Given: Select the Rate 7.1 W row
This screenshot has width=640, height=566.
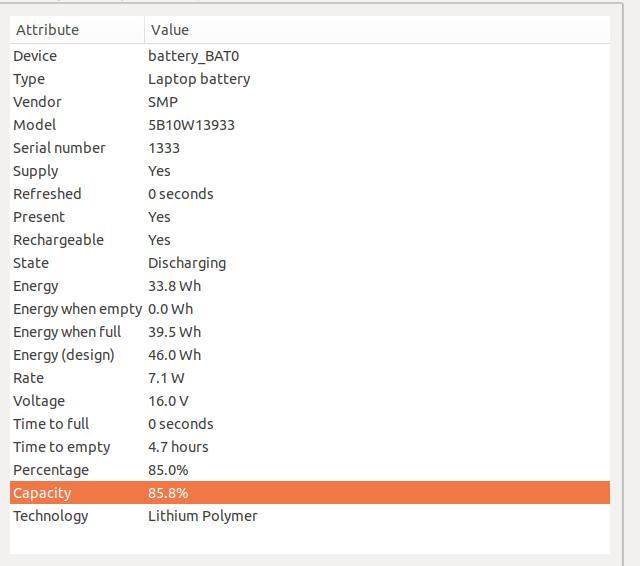Looking at the screenshot, I should click(x=310, y=378).
